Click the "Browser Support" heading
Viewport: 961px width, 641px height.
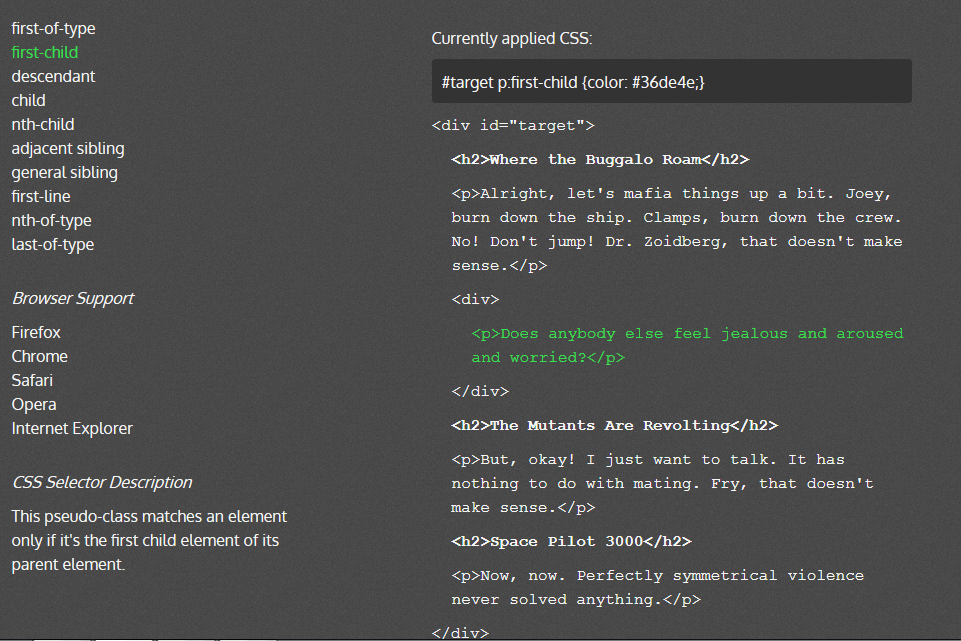74,298
